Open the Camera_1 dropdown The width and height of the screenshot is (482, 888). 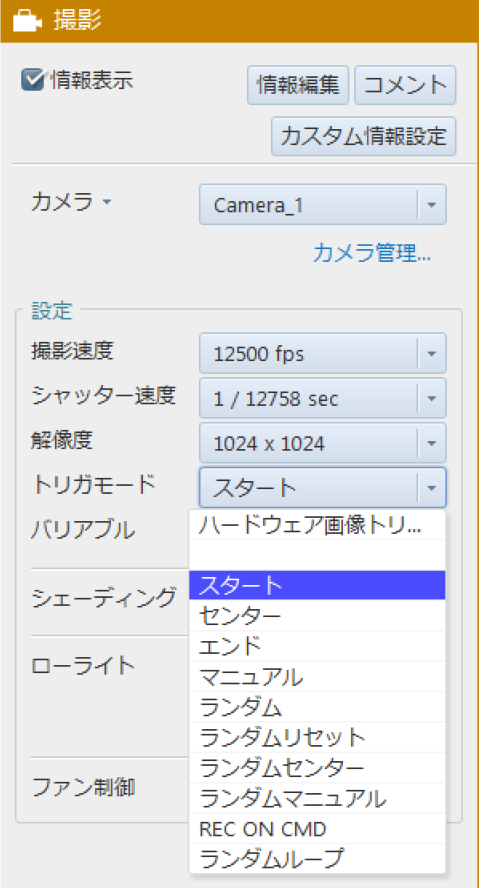point(323,205)
